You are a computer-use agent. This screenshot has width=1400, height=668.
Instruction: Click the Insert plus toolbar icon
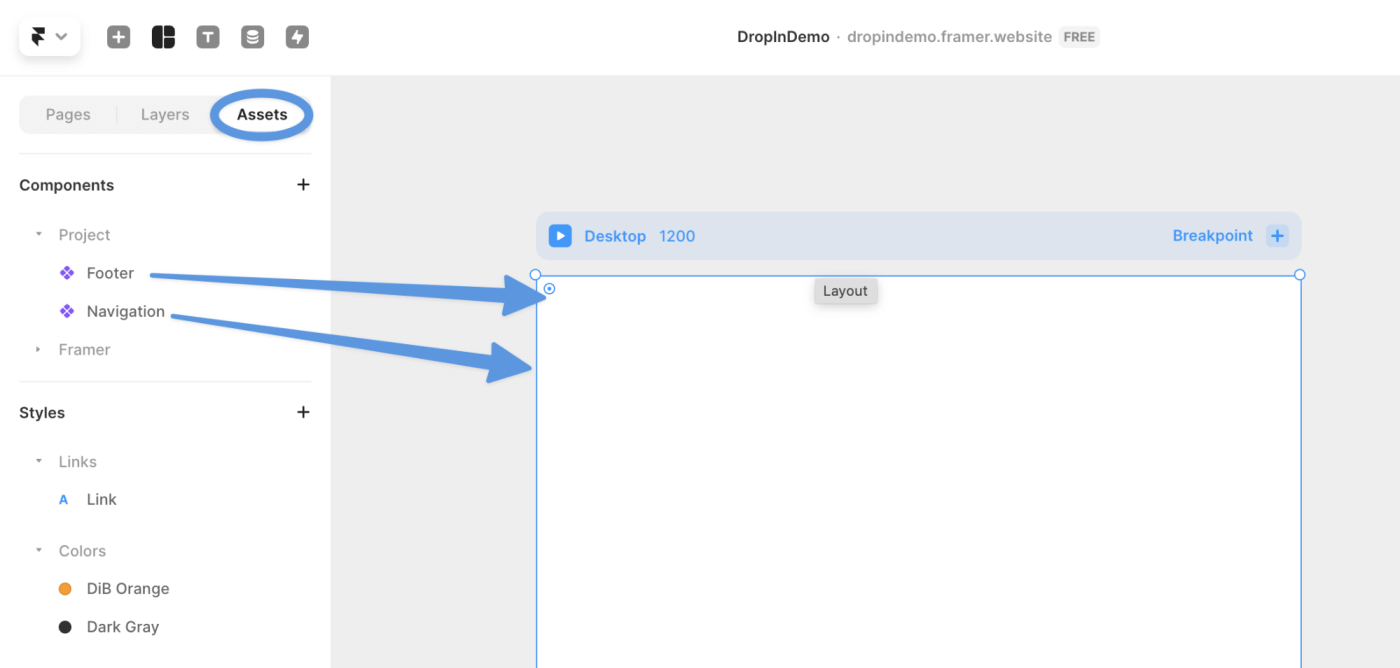click(119, 37)
